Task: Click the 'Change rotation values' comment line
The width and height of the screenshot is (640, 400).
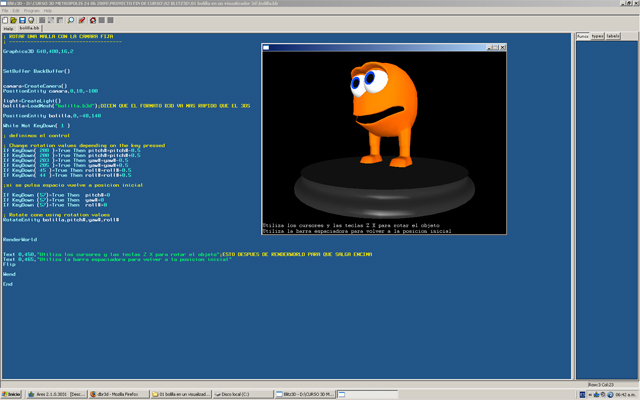Action: click(x=84, y=145)
